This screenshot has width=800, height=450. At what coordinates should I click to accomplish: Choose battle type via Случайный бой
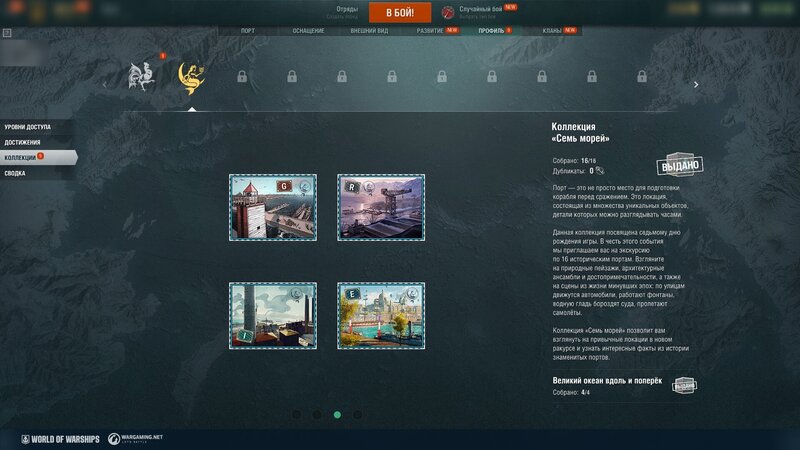480,9
